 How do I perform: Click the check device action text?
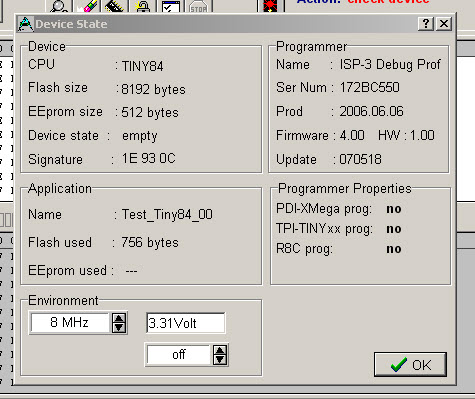click(388, 2)
